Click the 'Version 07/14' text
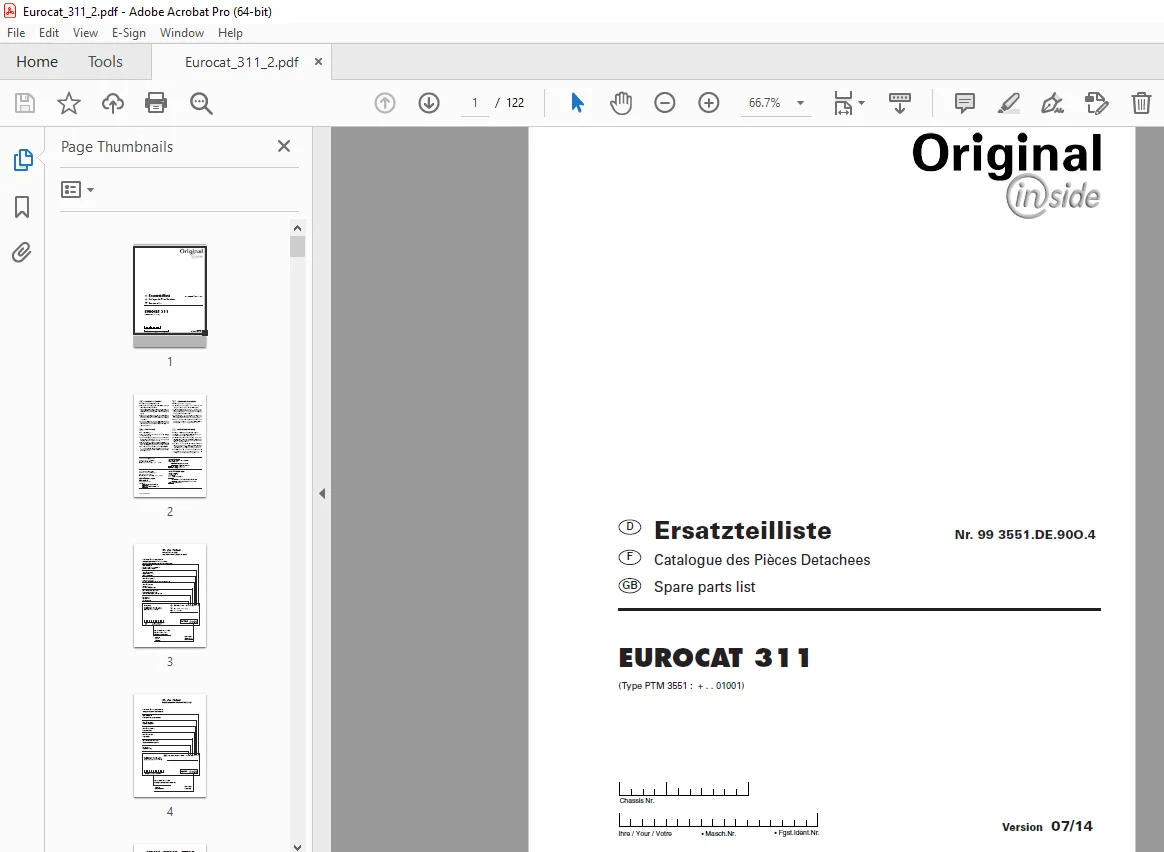This screenshot has width=1164, height=852. tap(1047, 826)
